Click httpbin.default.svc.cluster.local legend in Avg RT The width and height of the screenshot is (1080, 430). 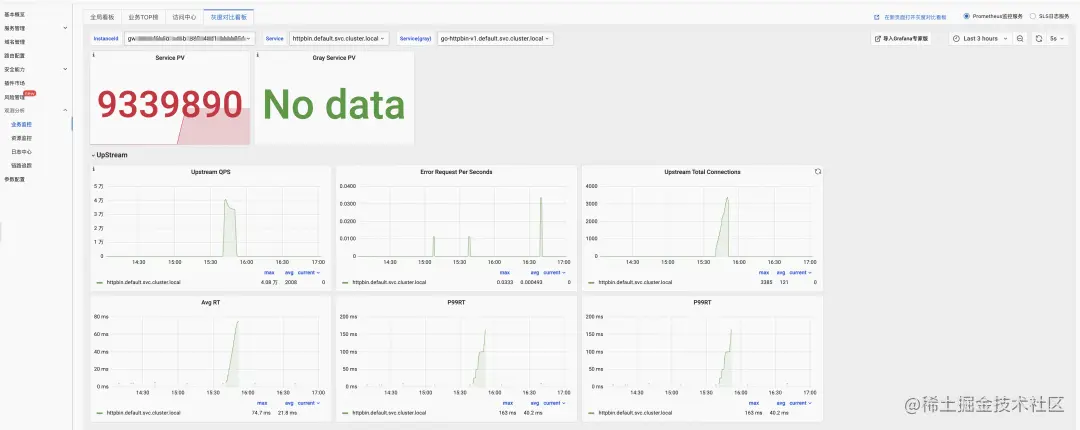(143, 413)
